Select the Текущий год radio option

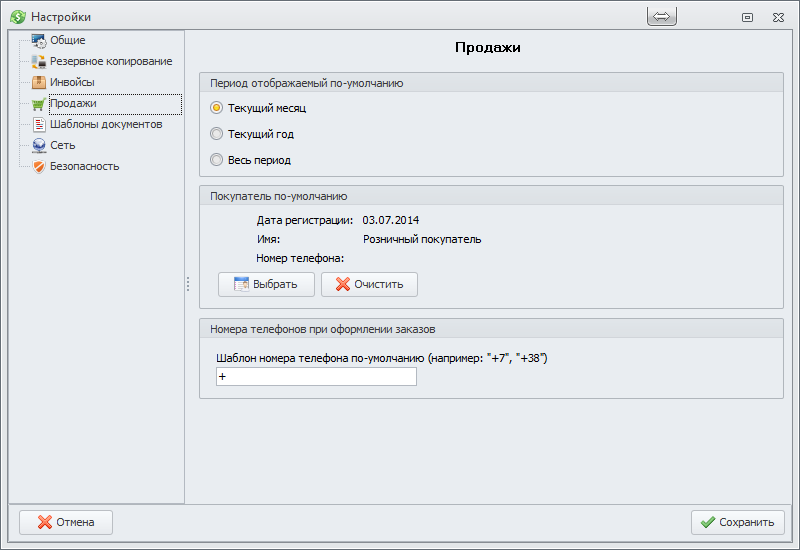(x=216, y=134)
